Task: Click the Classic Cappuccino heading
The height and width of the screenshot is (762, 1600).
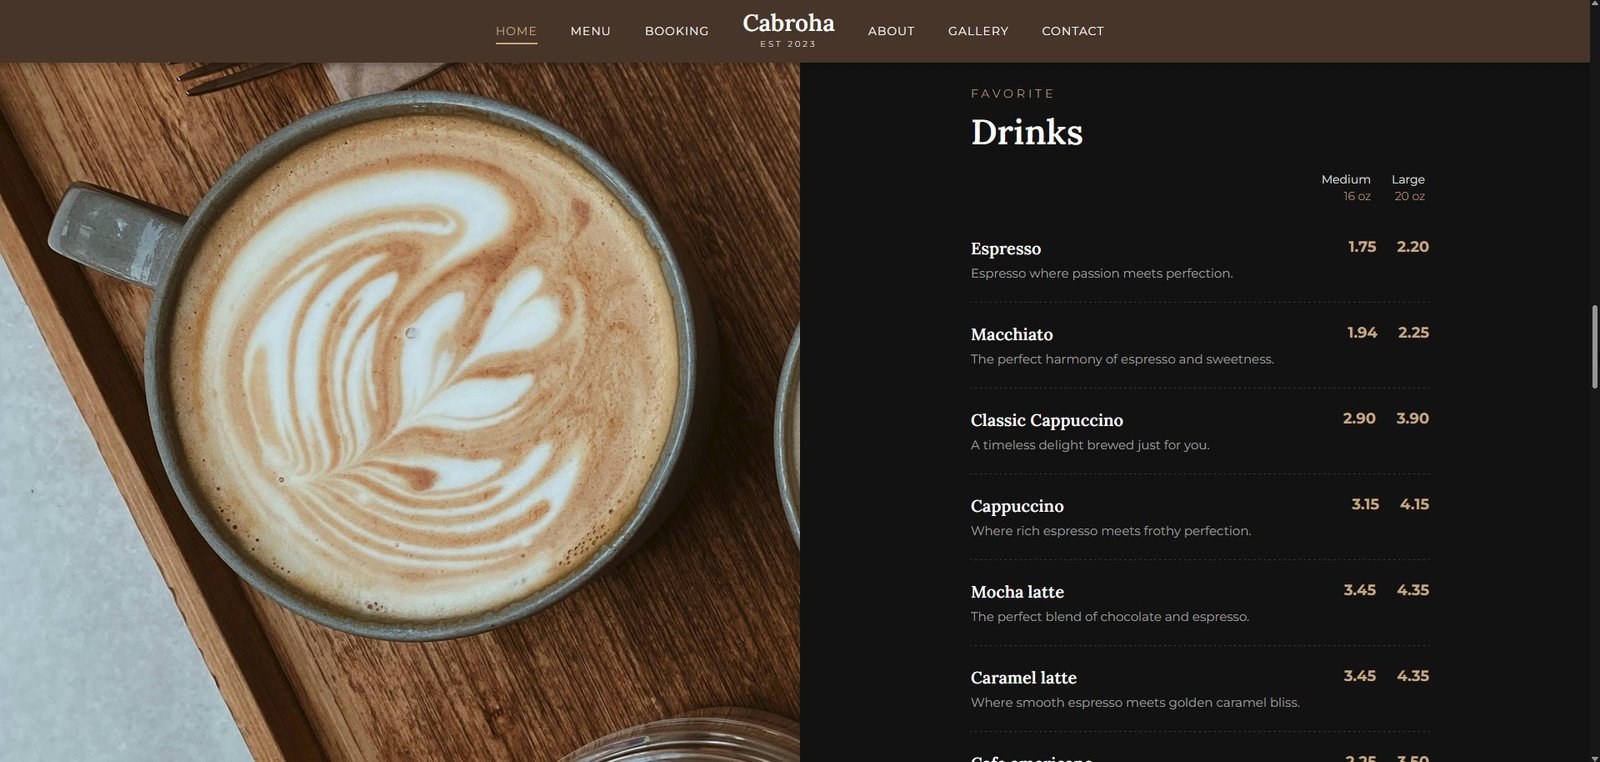Action: pos(1046,421)
